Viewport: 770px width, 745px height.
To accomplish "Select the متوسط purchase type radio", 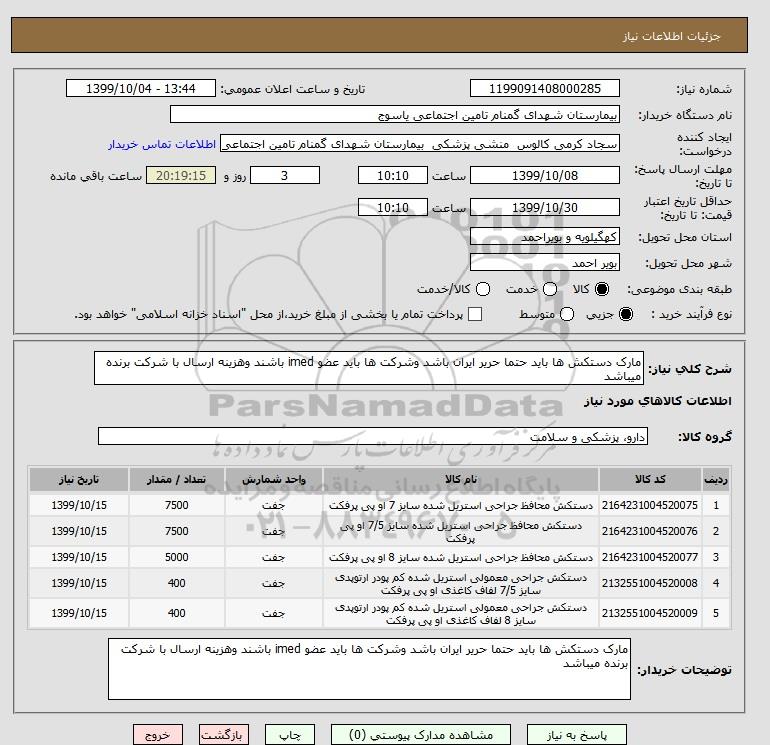I will [x=567, y=314].
